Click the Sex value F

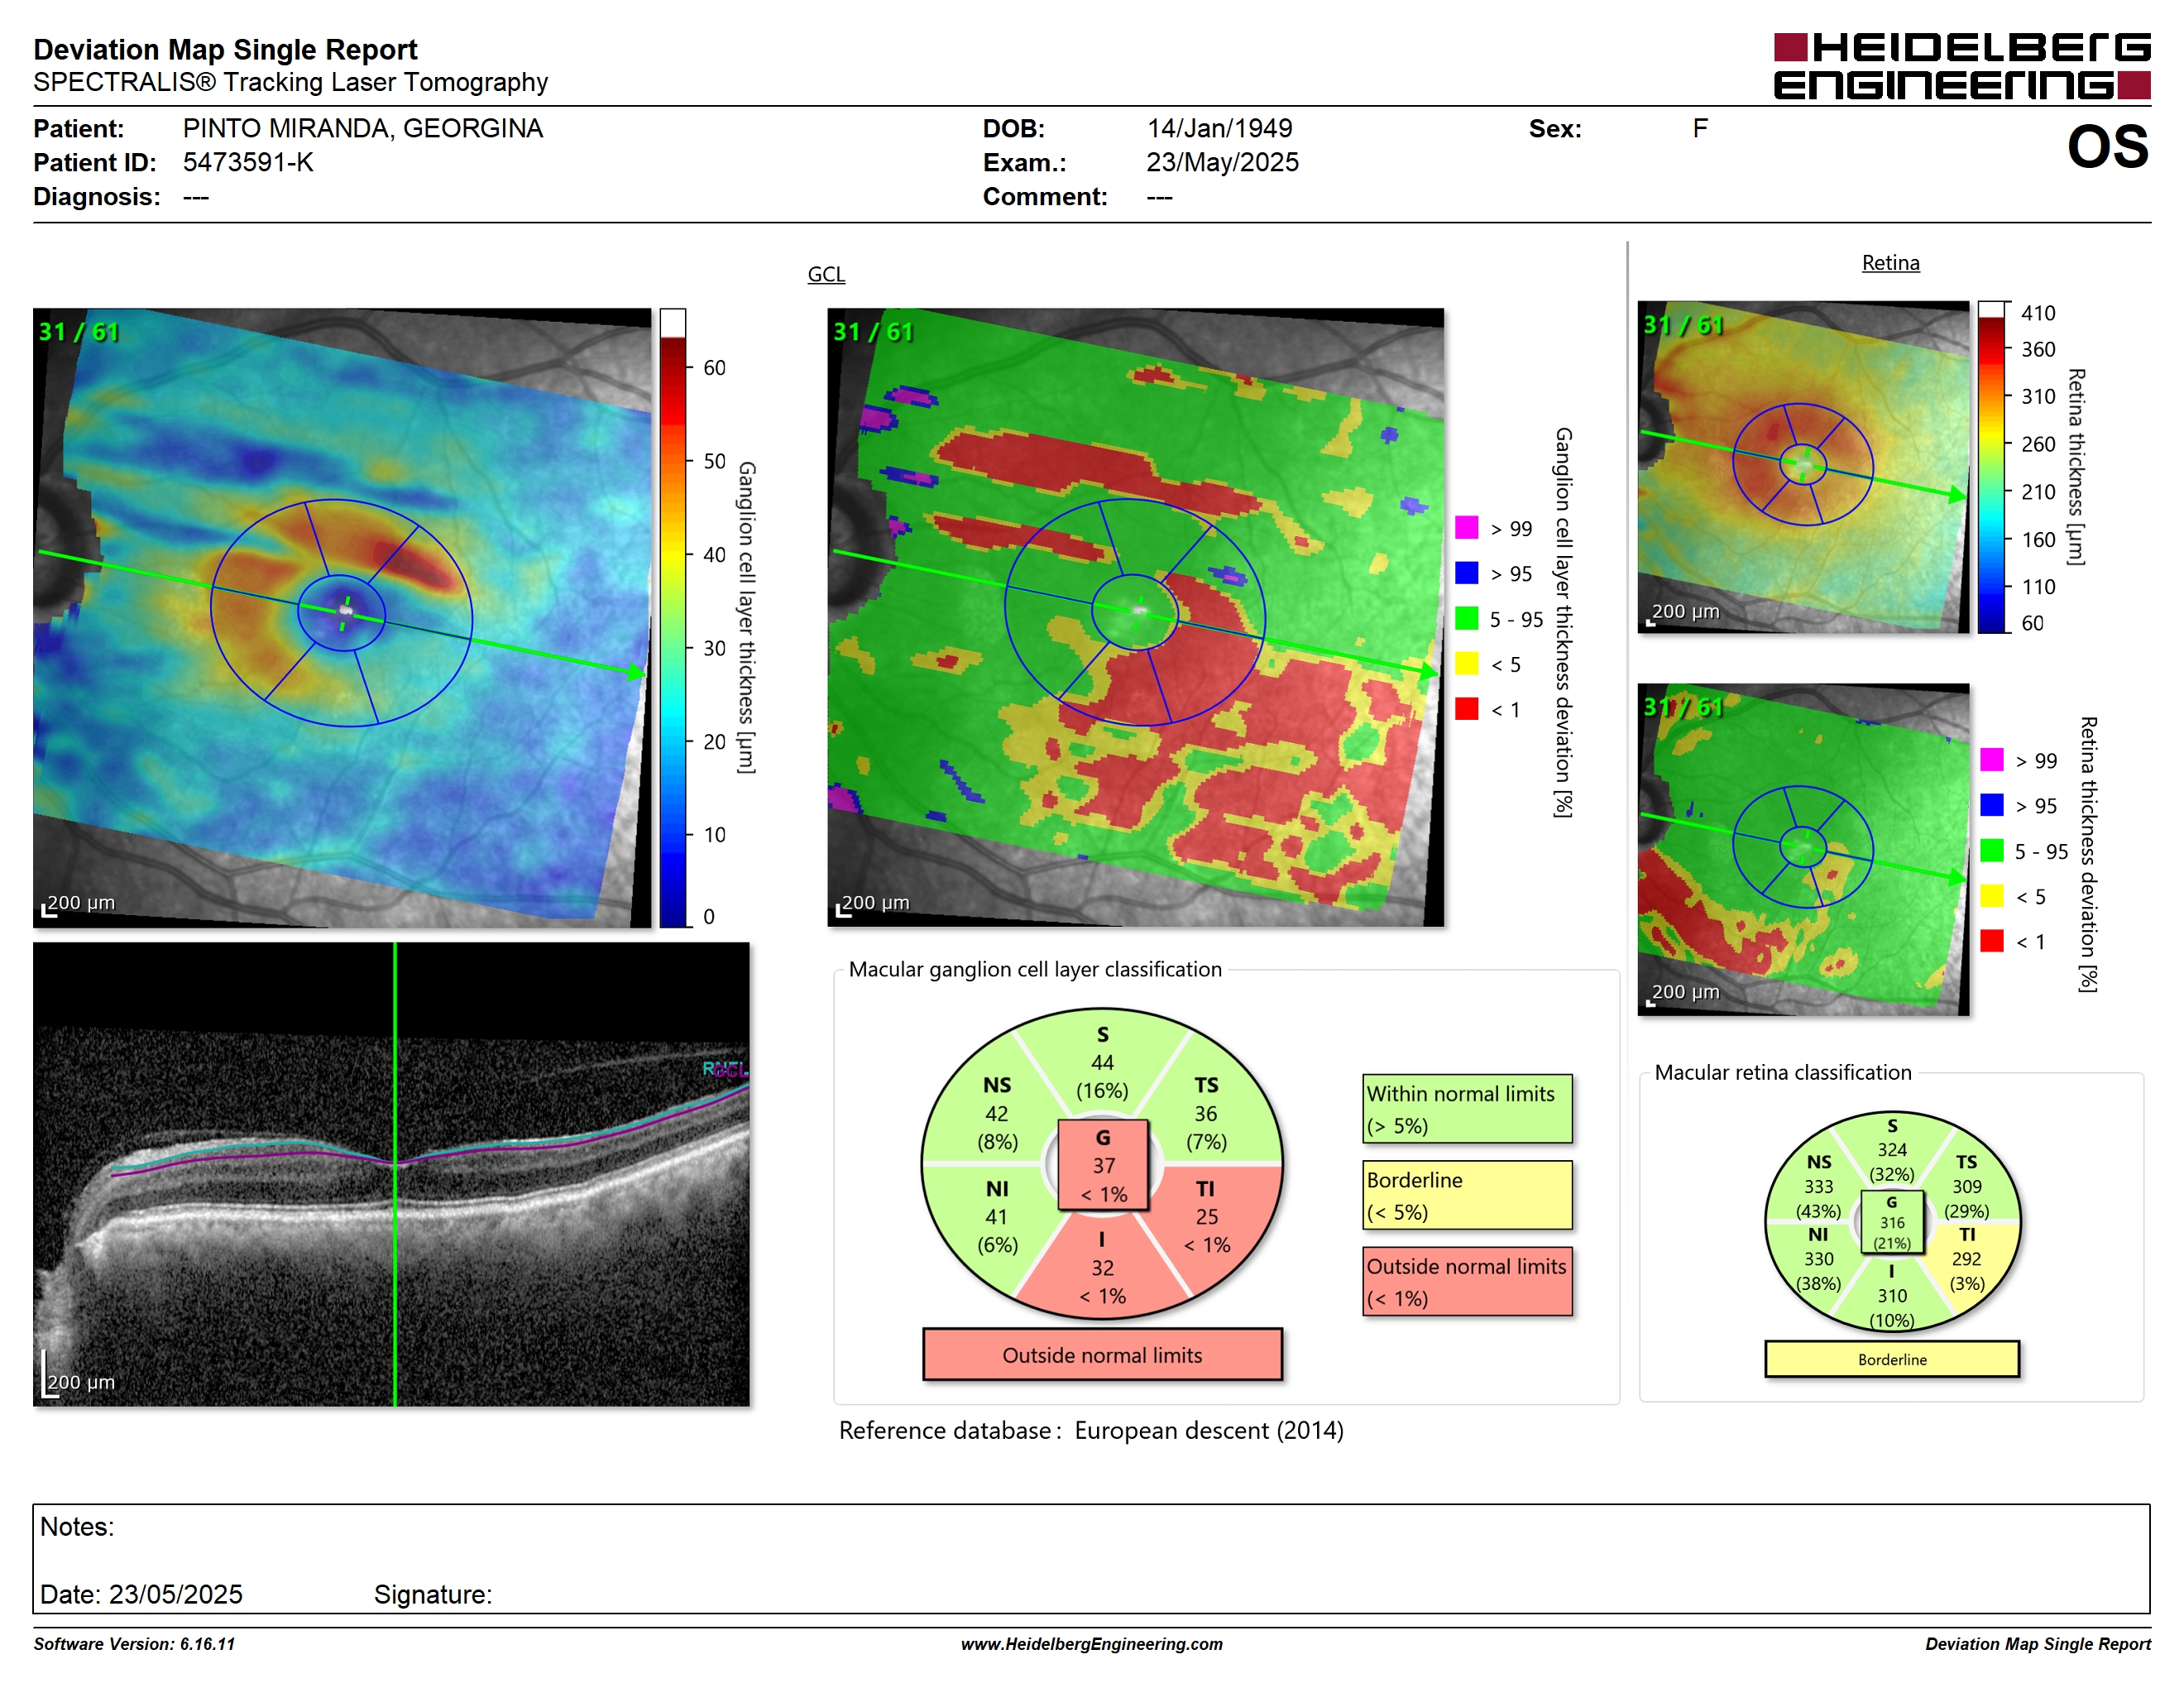click(1700, 128)
